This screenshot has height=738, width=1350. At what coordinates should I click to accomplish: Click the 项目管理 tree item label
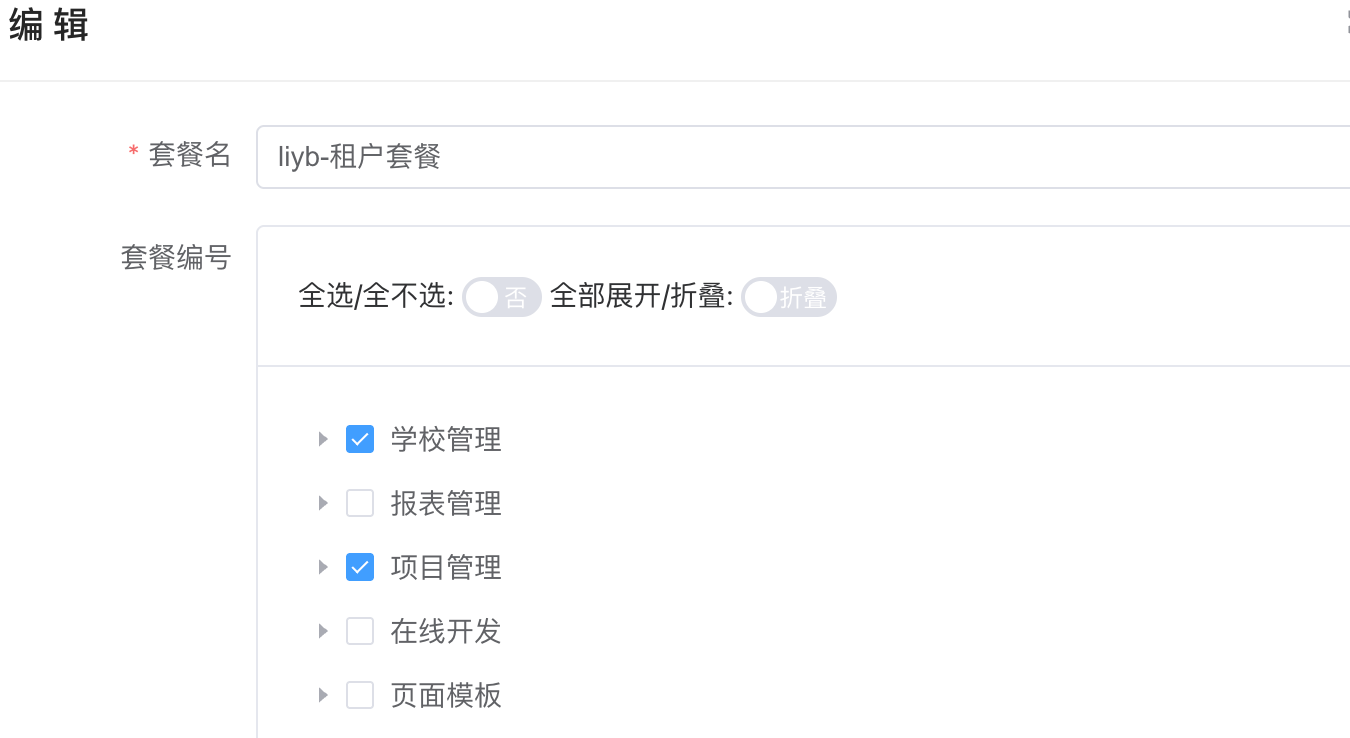point(446,567)
